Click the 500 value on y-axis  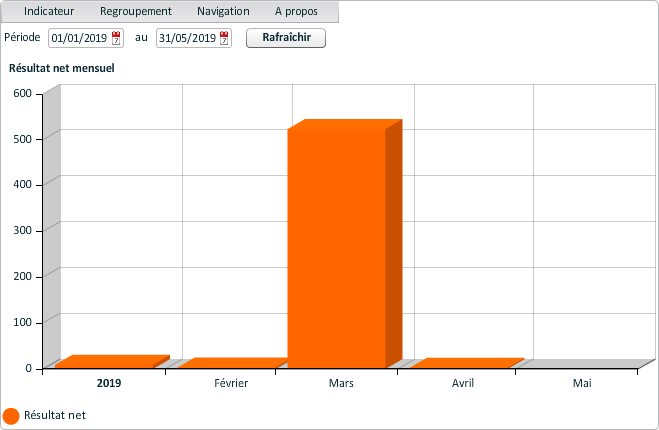22,139
